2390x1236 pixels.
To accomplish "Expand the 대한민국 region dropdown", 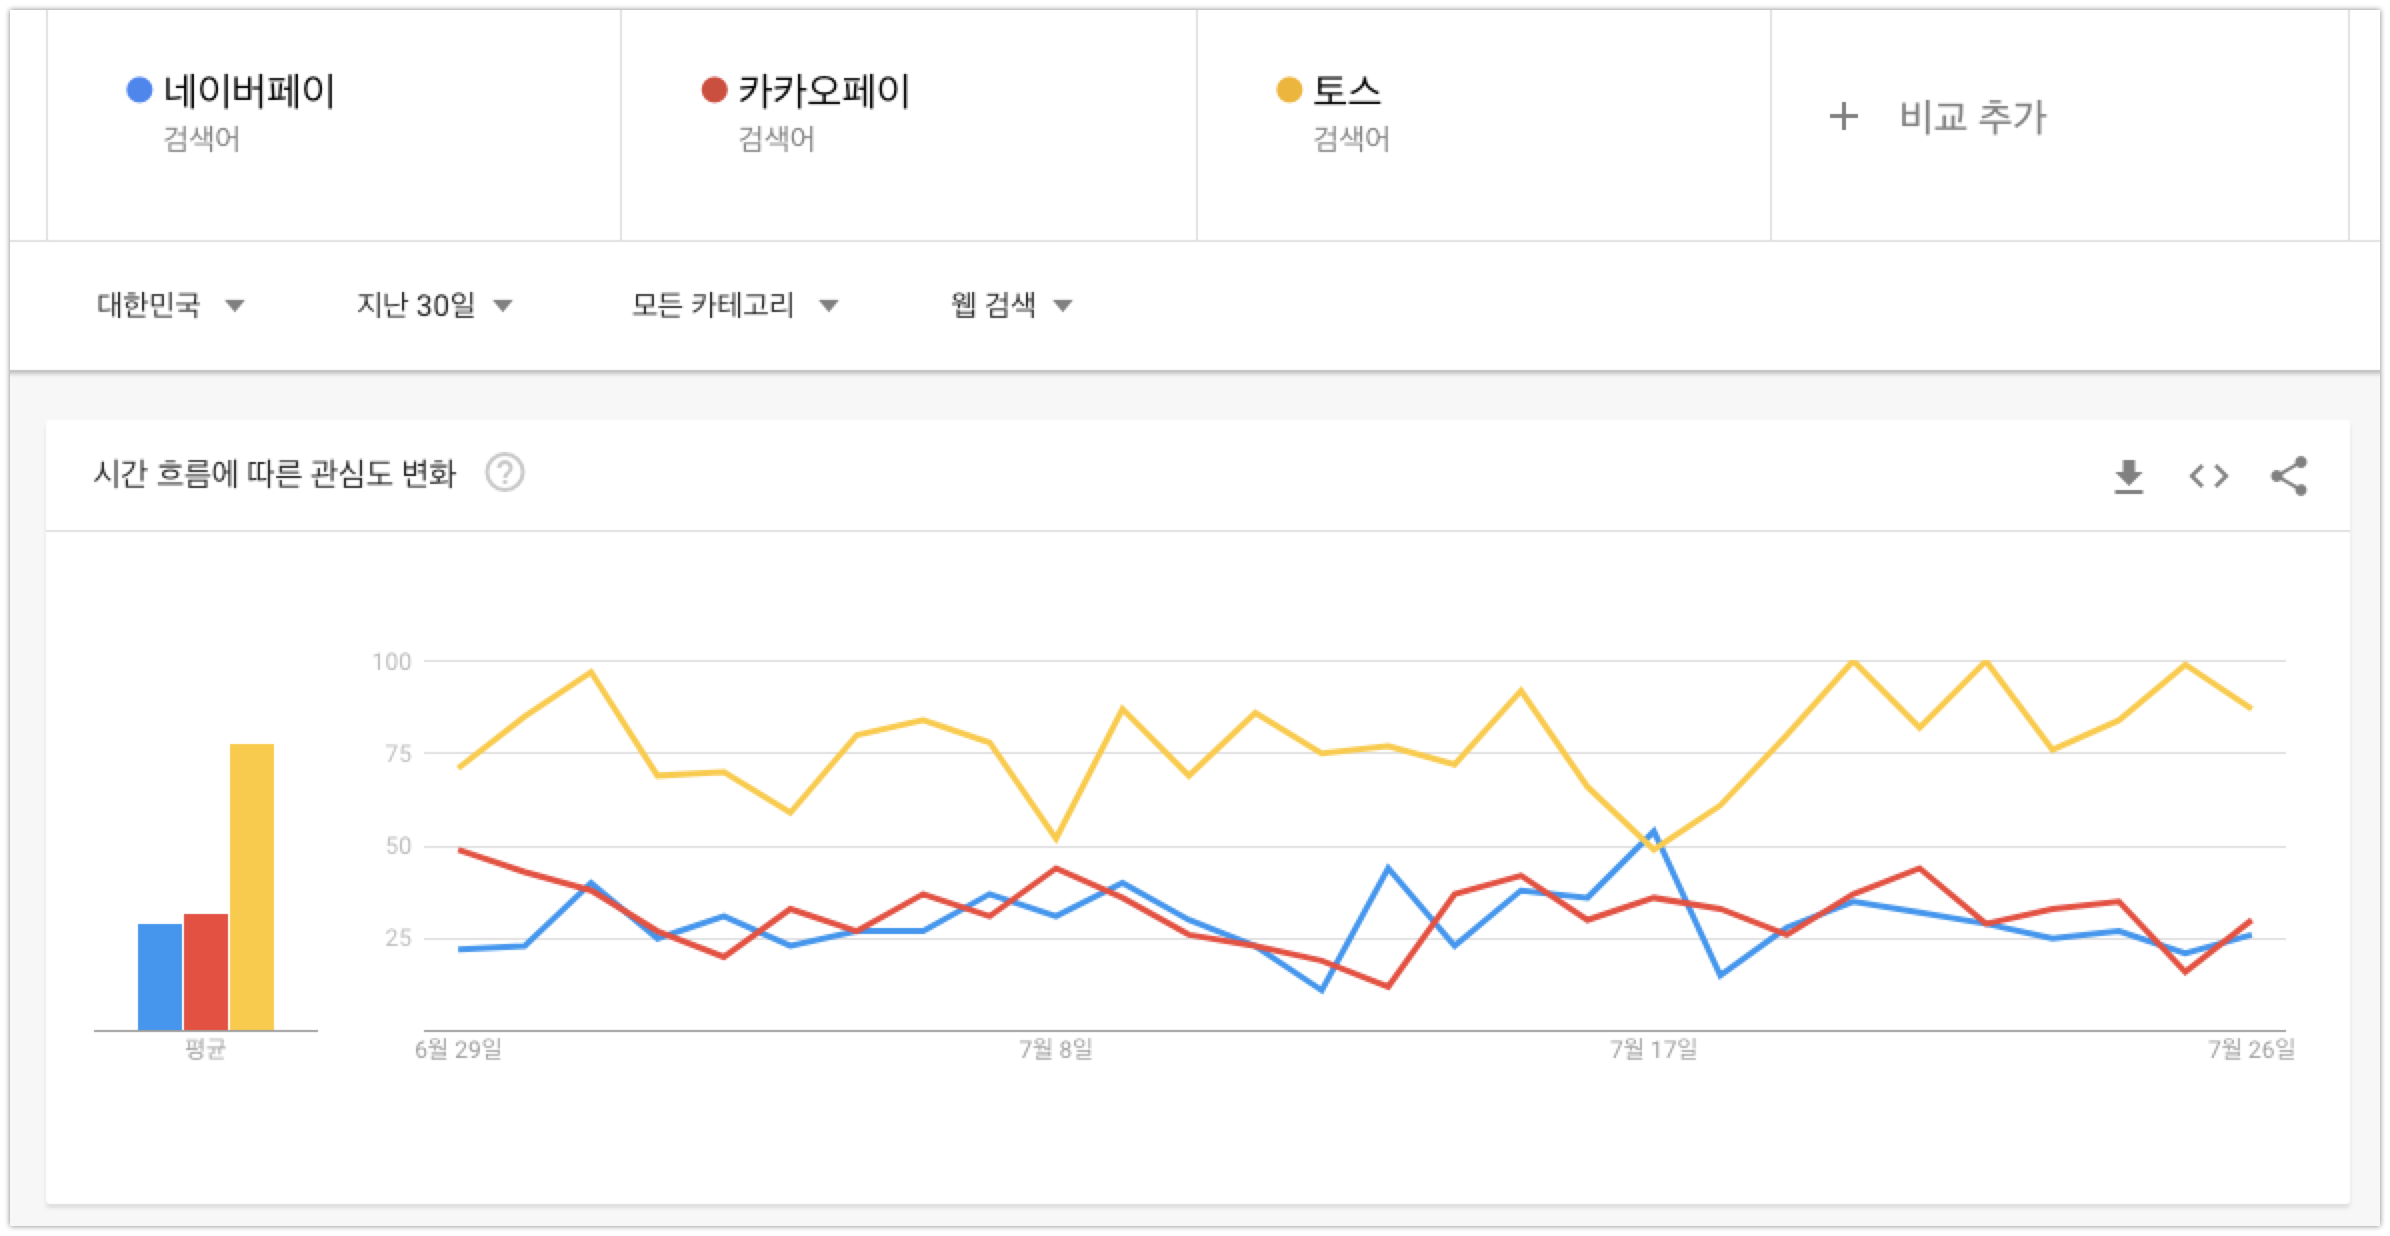I will click(170, 304).
